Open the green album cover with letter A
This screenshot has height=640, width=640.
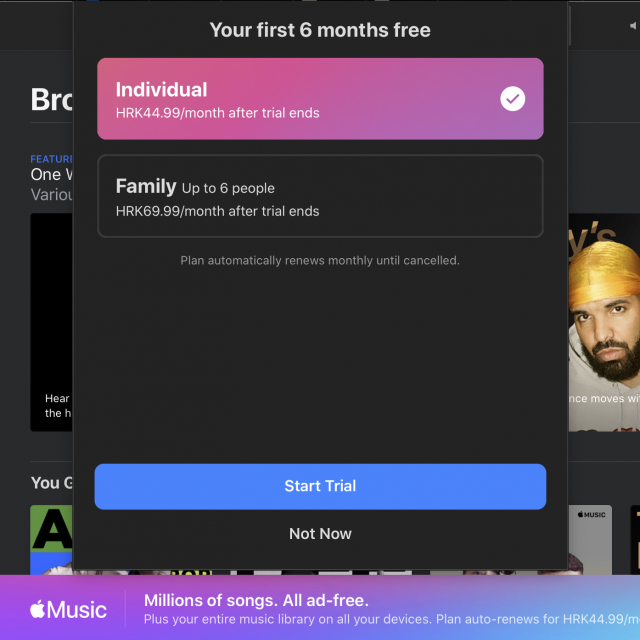[51, 540]
